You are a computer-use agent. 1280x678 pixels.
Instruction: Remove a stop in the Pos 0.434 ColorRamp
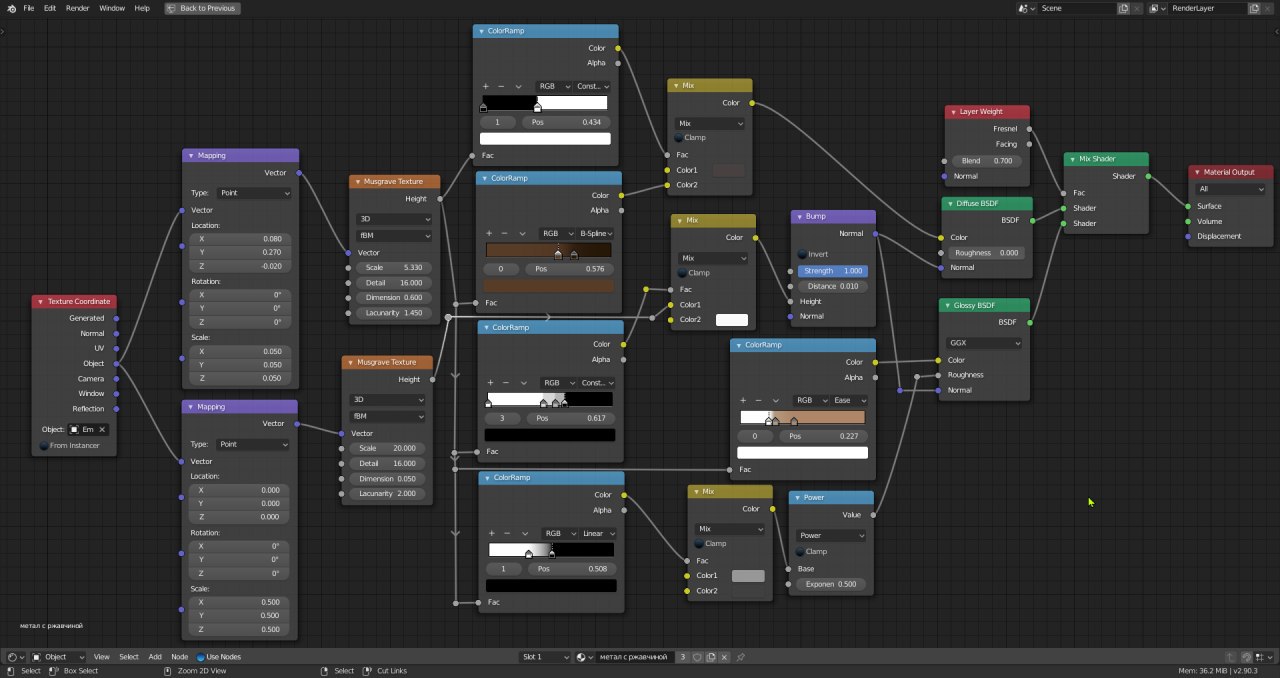pos(502,86)
